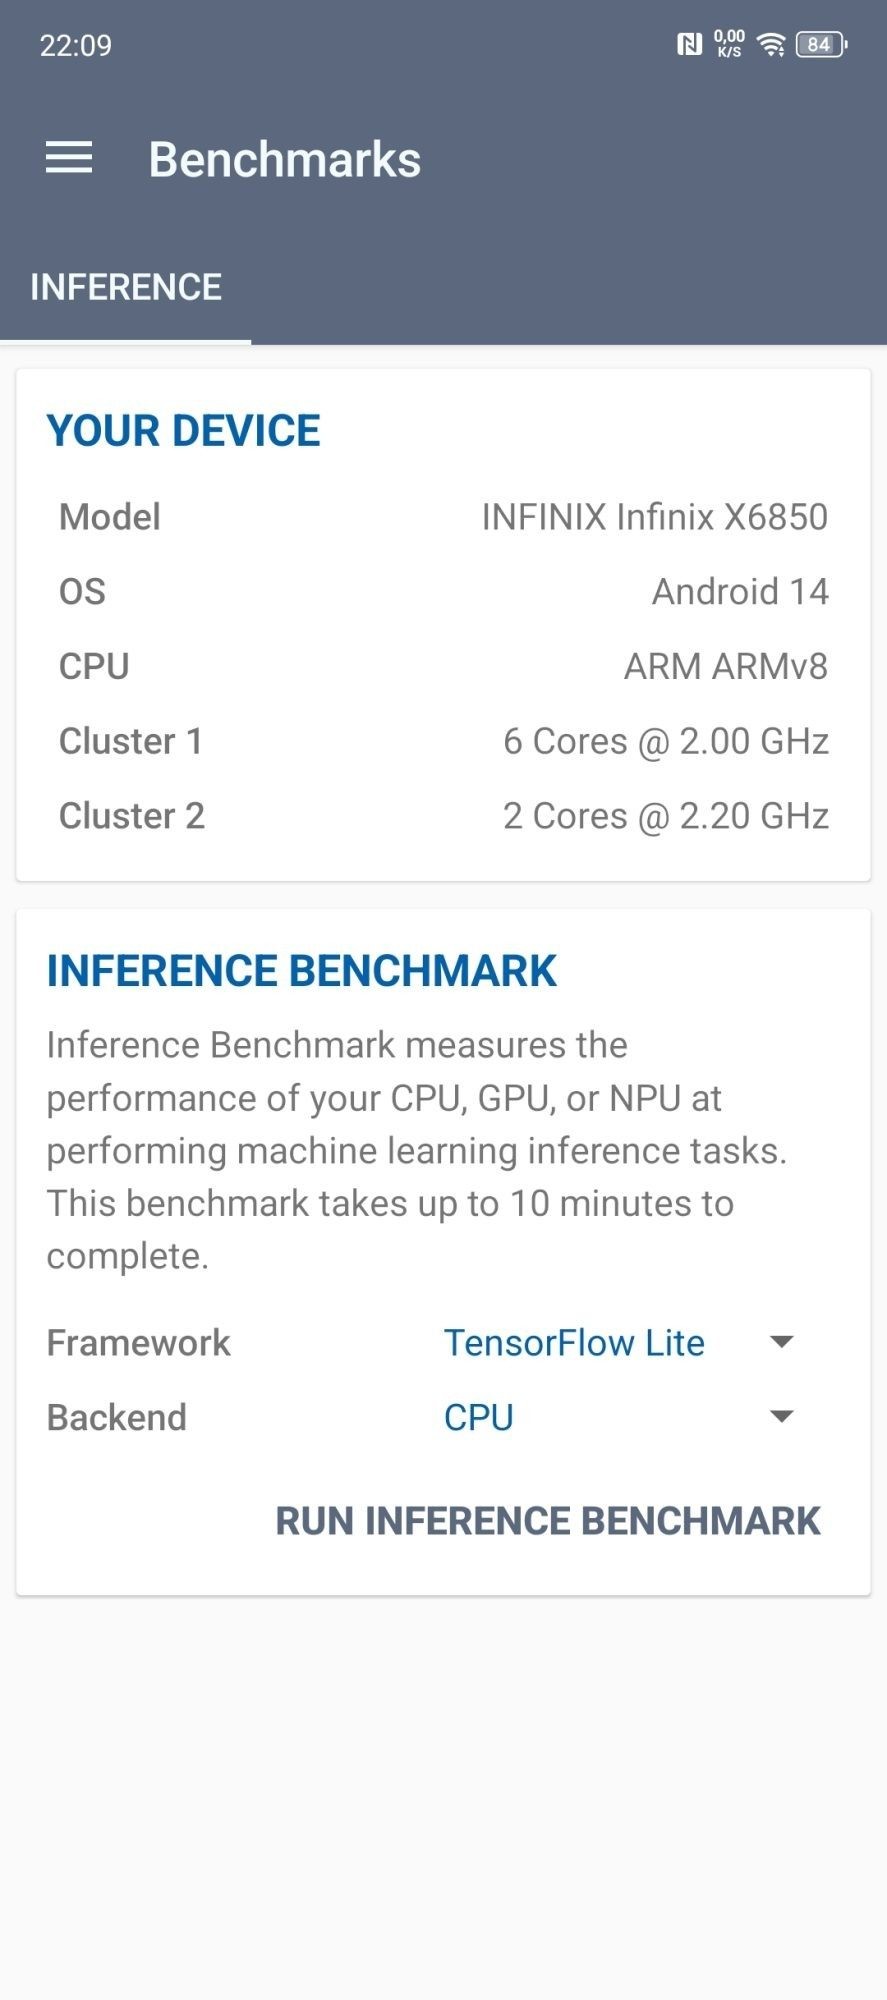Tap the battery level indicator

click(821, 44)
